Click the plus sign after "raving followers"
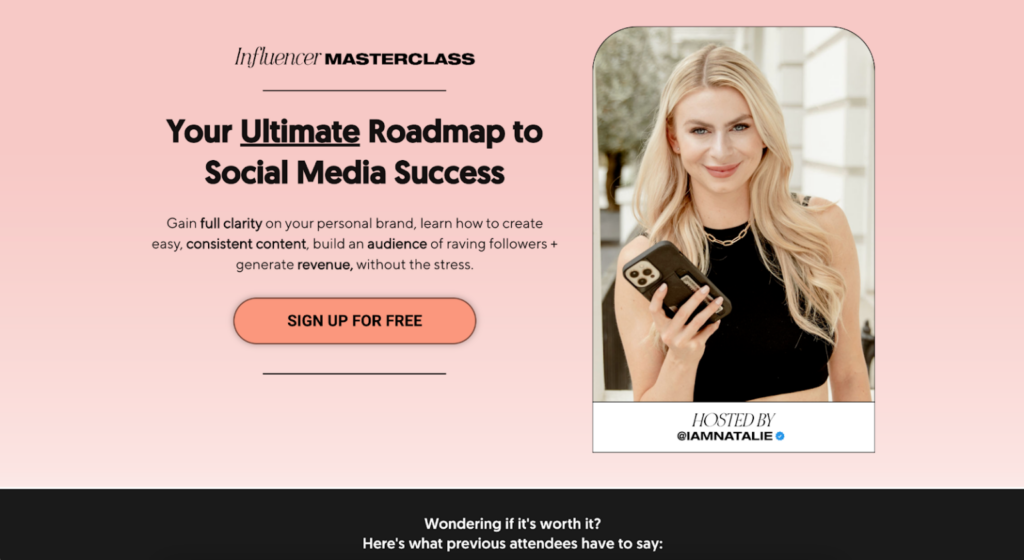The image size is (1024, 560). pyautogui.click(x=554, y=244)
